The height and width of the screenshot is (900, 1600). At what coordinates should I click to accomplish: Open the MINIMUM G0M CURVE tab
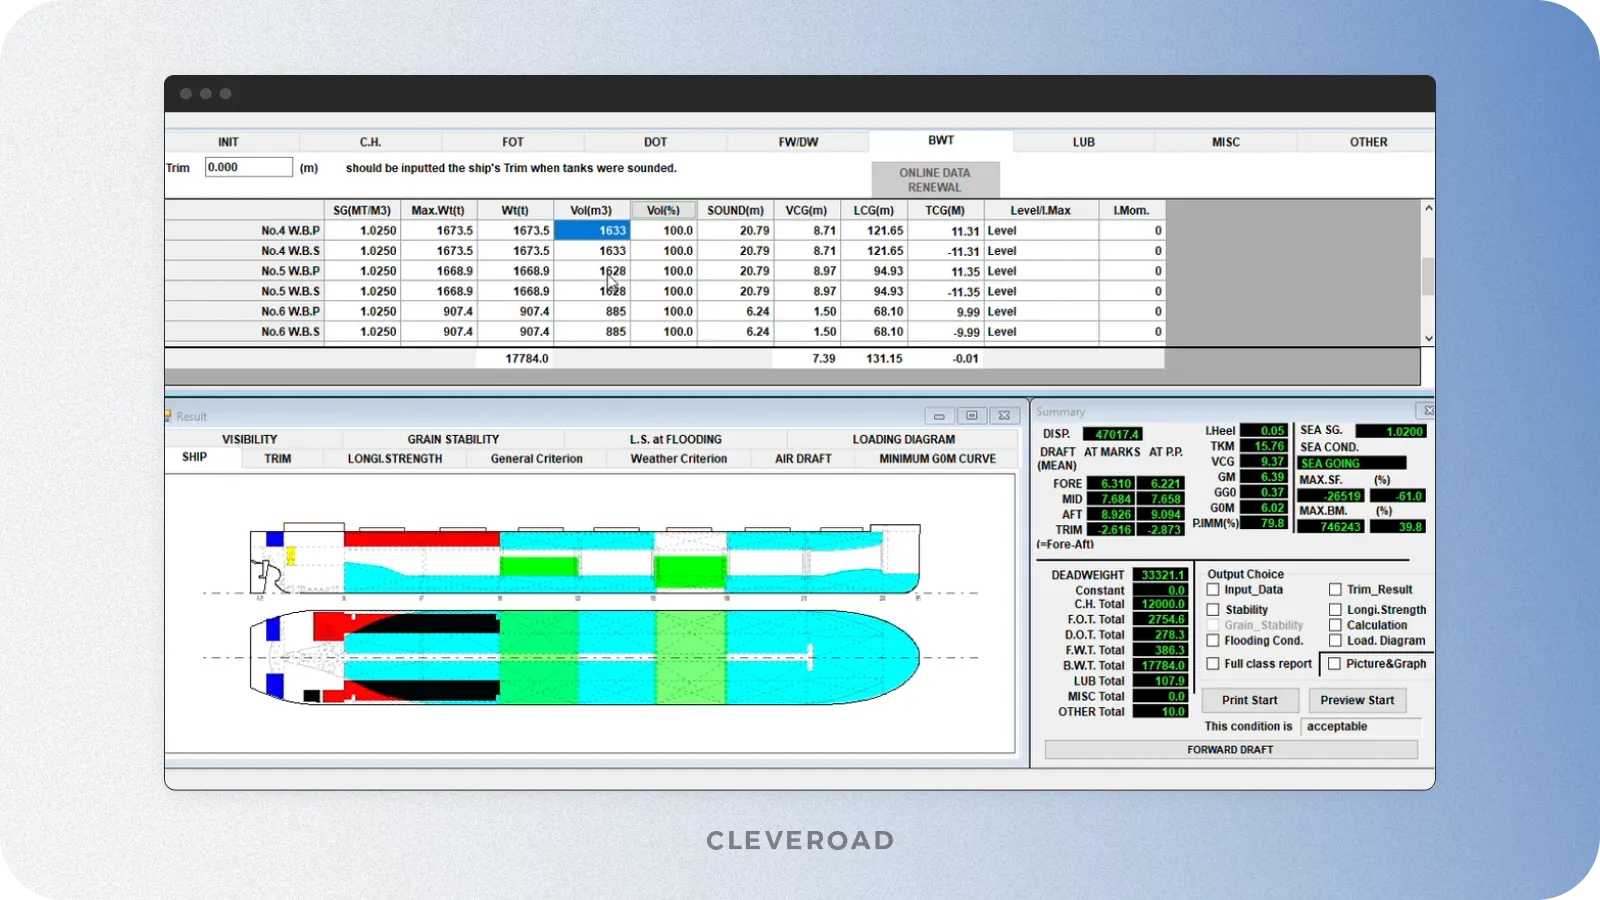938,459
